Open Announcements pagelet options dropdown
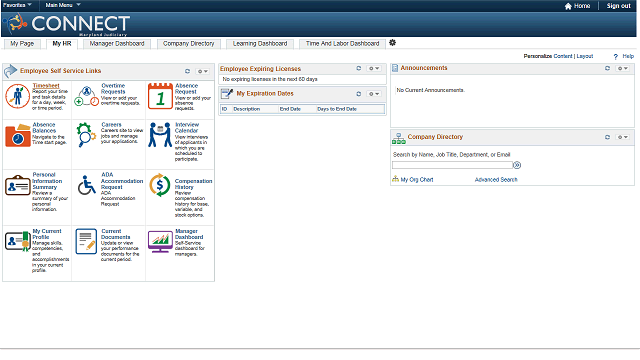 (623, 68)
